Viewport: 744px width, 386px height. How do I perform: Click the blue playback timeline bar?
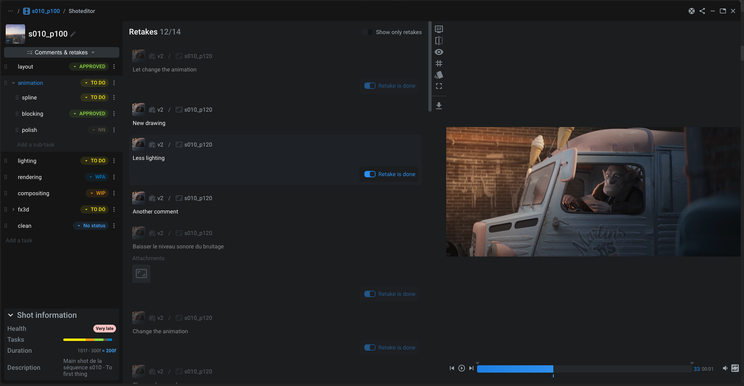(515, 369)
